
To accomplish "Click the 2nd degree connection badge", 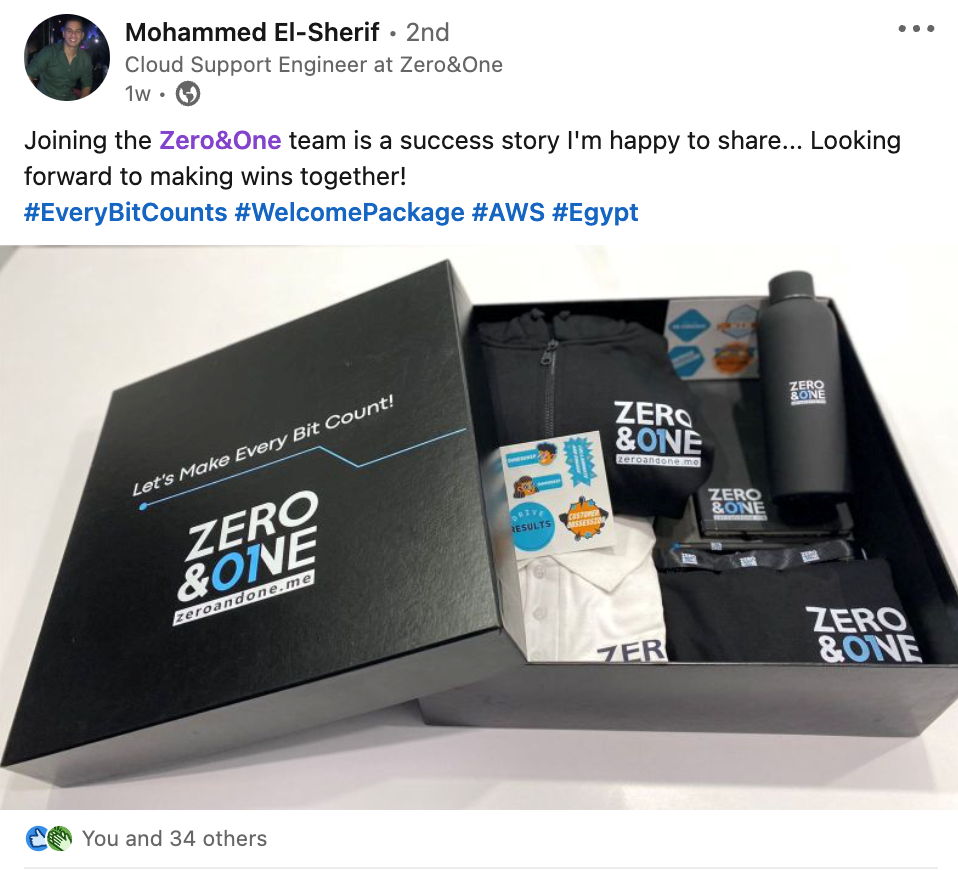I will click(x=427, y=32).
